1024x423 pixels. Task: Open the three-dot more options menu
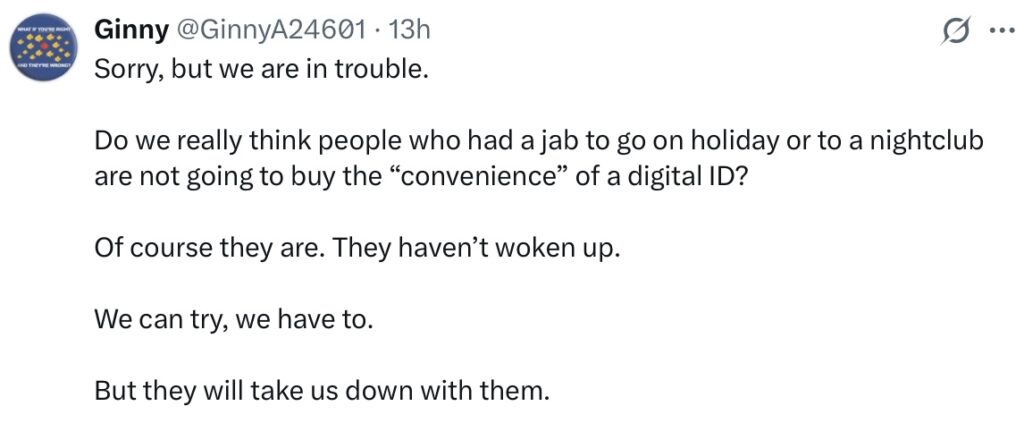[x=1000, y=31]
